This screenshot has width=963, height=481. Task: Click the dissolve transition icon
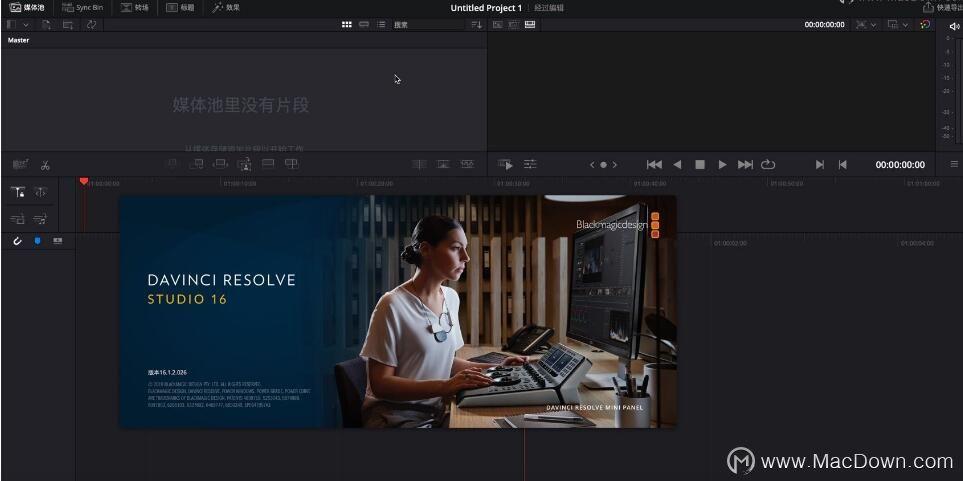[x=443, y=164]
